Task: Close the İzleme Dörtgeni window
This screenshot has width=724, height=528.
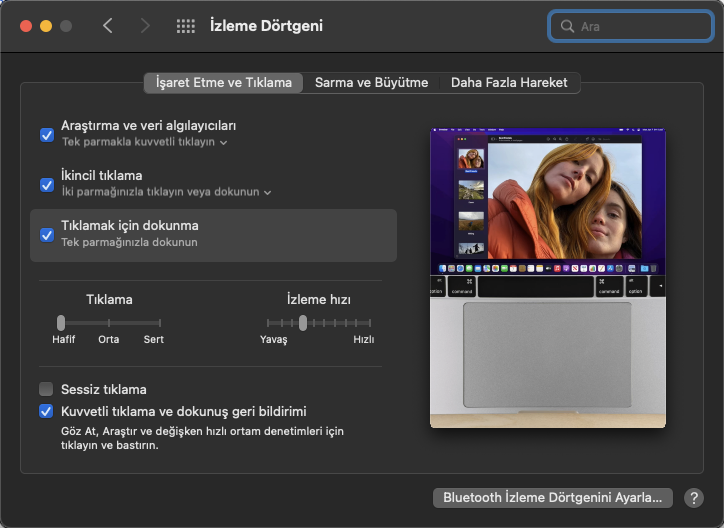Action: [x=25, y=26]
